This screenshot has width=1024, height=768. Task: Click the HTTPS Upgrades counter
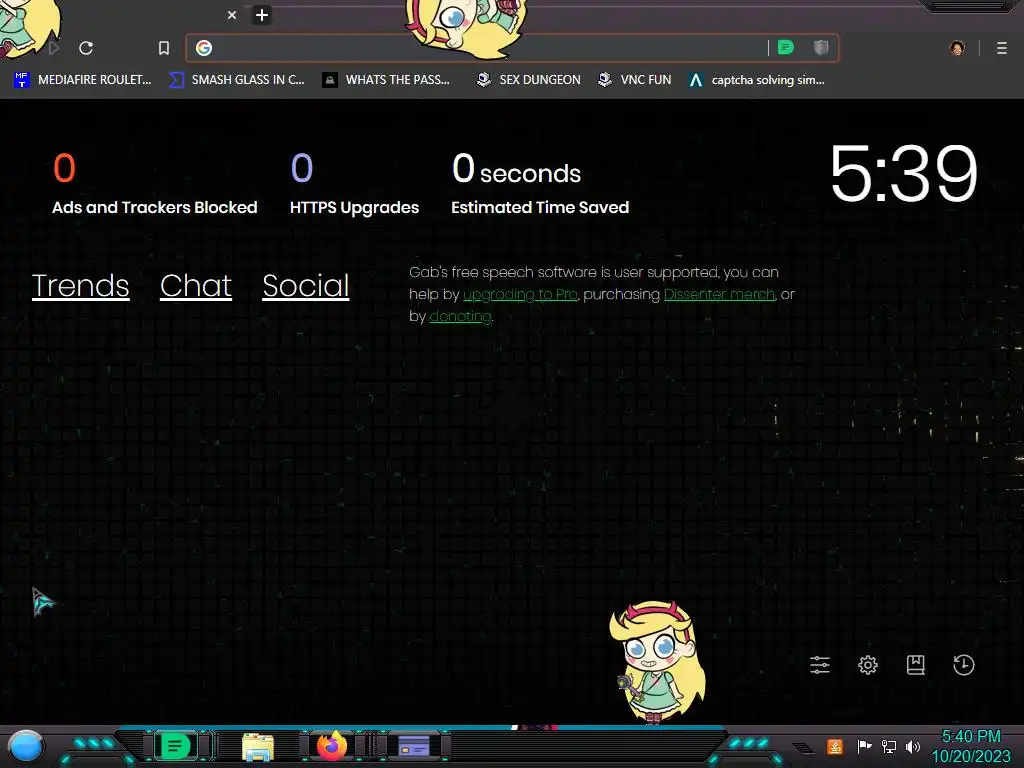click(x=354, y=183)
